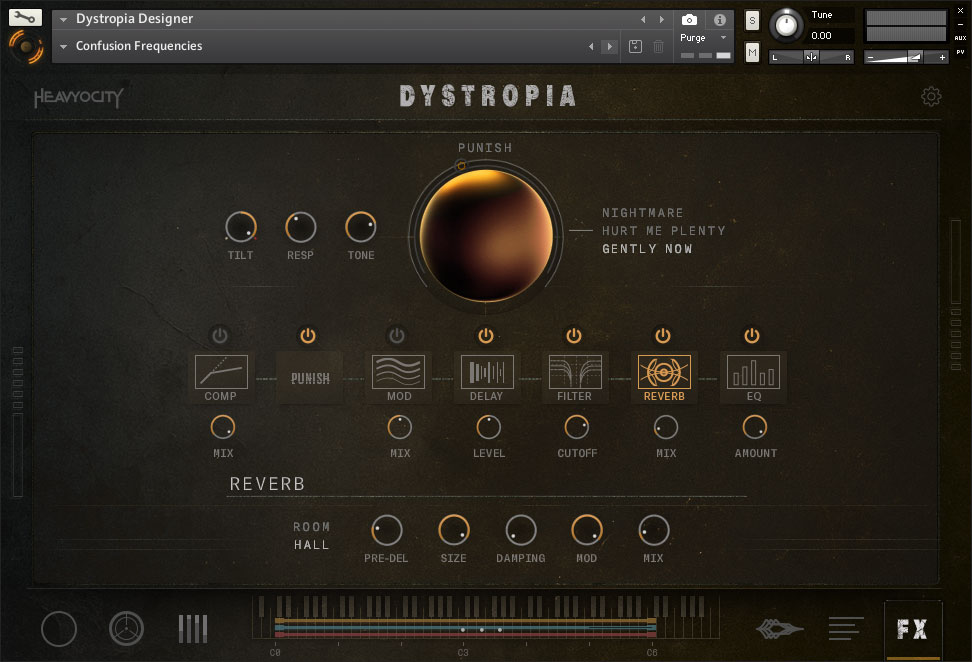
Task: Turn off the REVERB power toggle
Action: point(663,335)
